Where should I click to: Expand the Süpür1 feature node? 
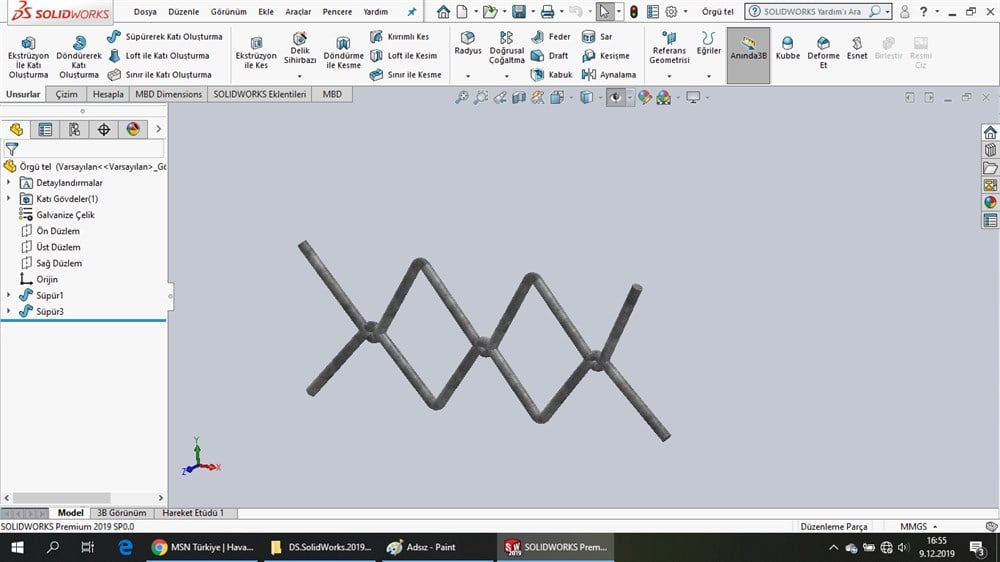click(9, 295)
